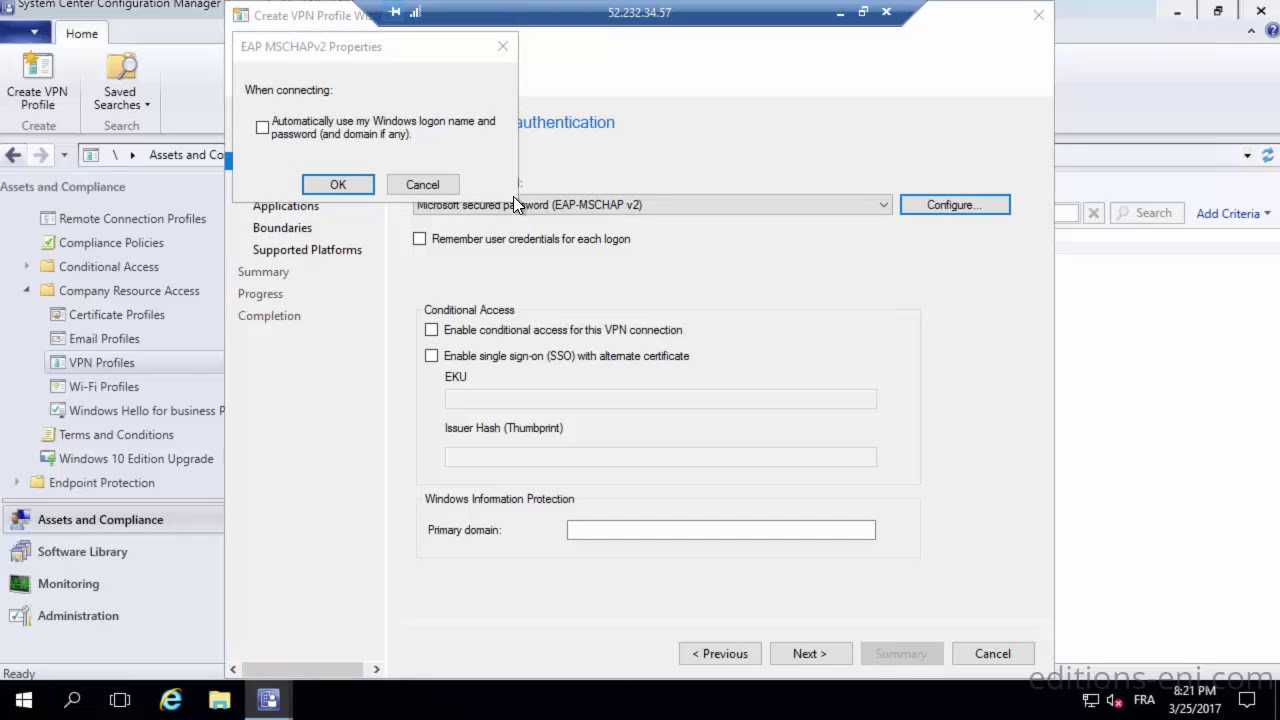Screen dimensions: 1280x720
Task: Click the Assets and Compliance workspace icon
Action: 20,519
